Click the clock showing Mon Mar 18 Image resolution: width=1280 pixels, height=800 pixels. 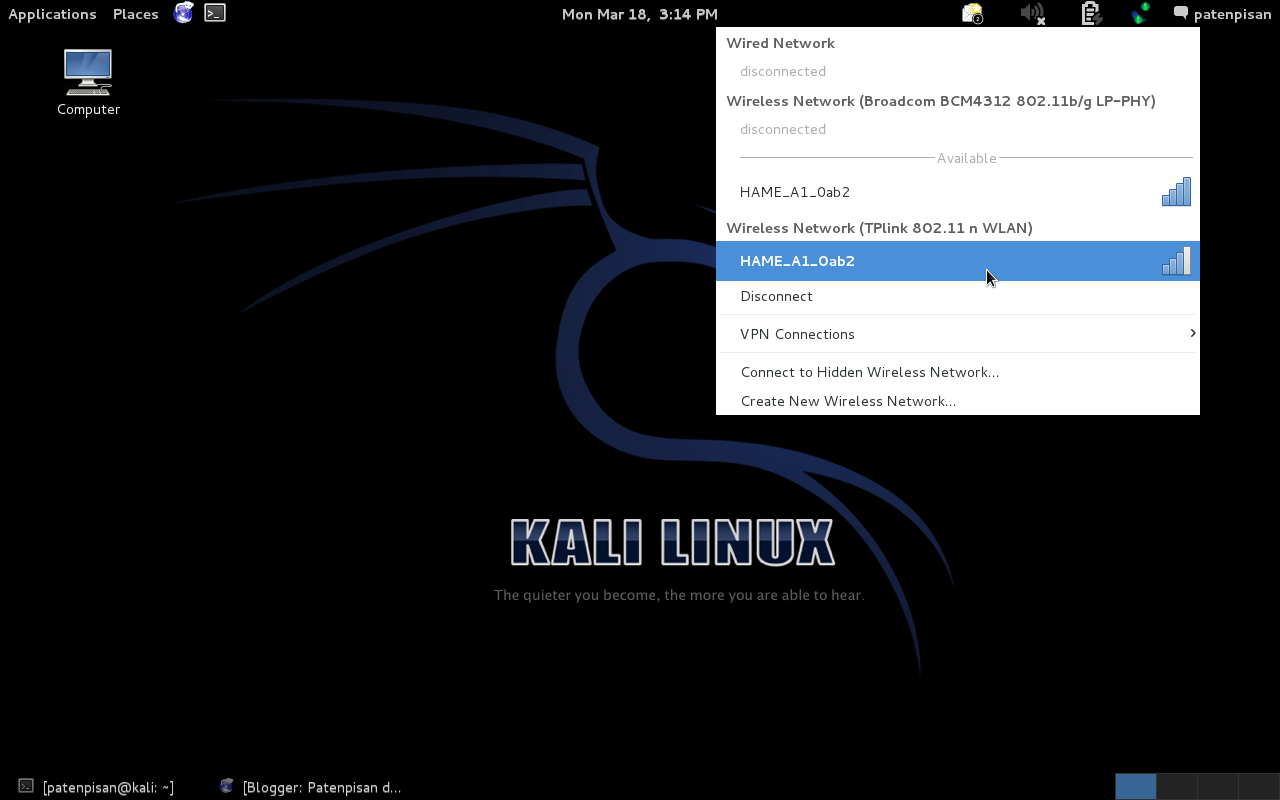point(640,14)
